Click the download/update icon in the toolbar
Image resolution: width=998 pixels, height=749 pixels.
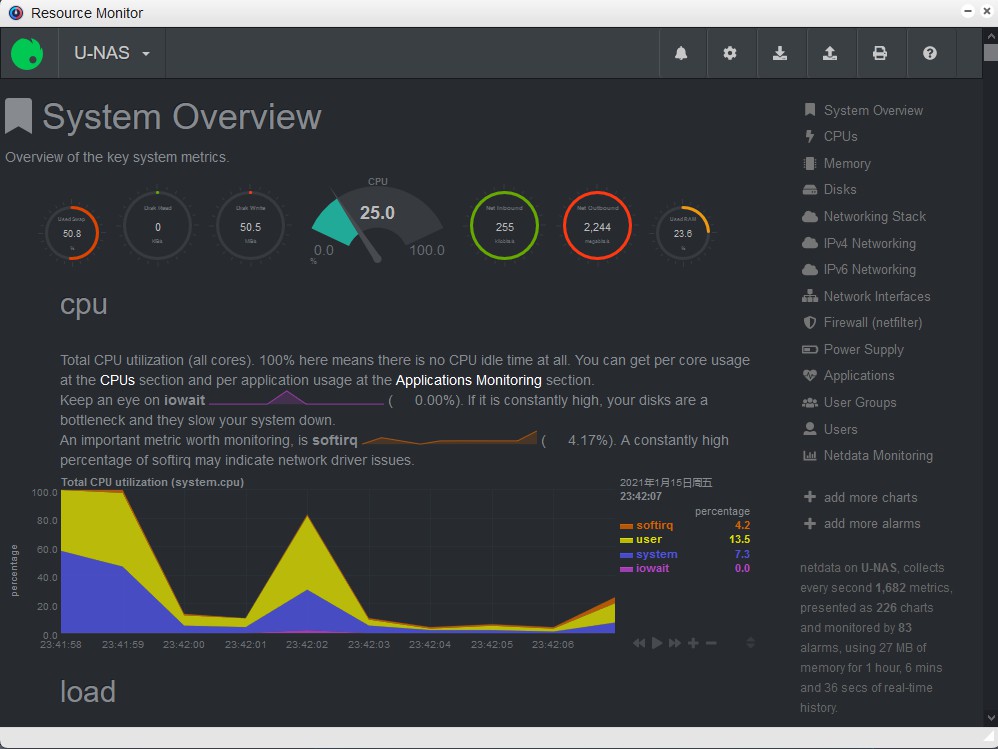pyautogui.click(x=780, y=53)
